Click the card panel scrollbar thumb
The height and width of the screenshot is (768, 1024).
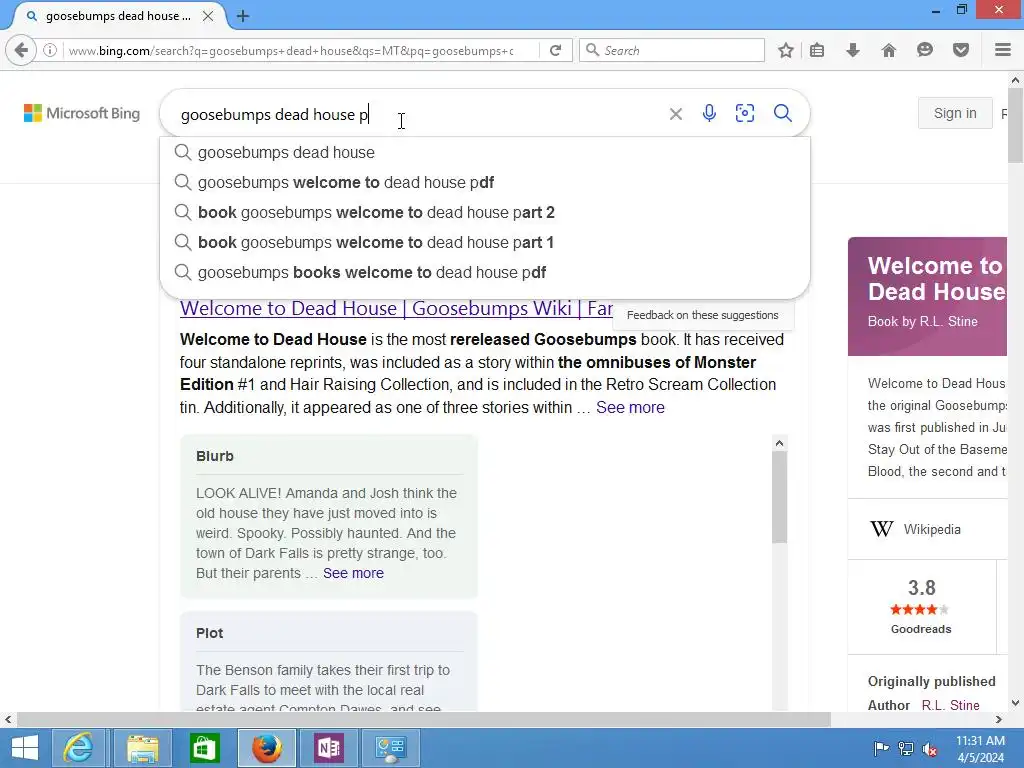779,498
